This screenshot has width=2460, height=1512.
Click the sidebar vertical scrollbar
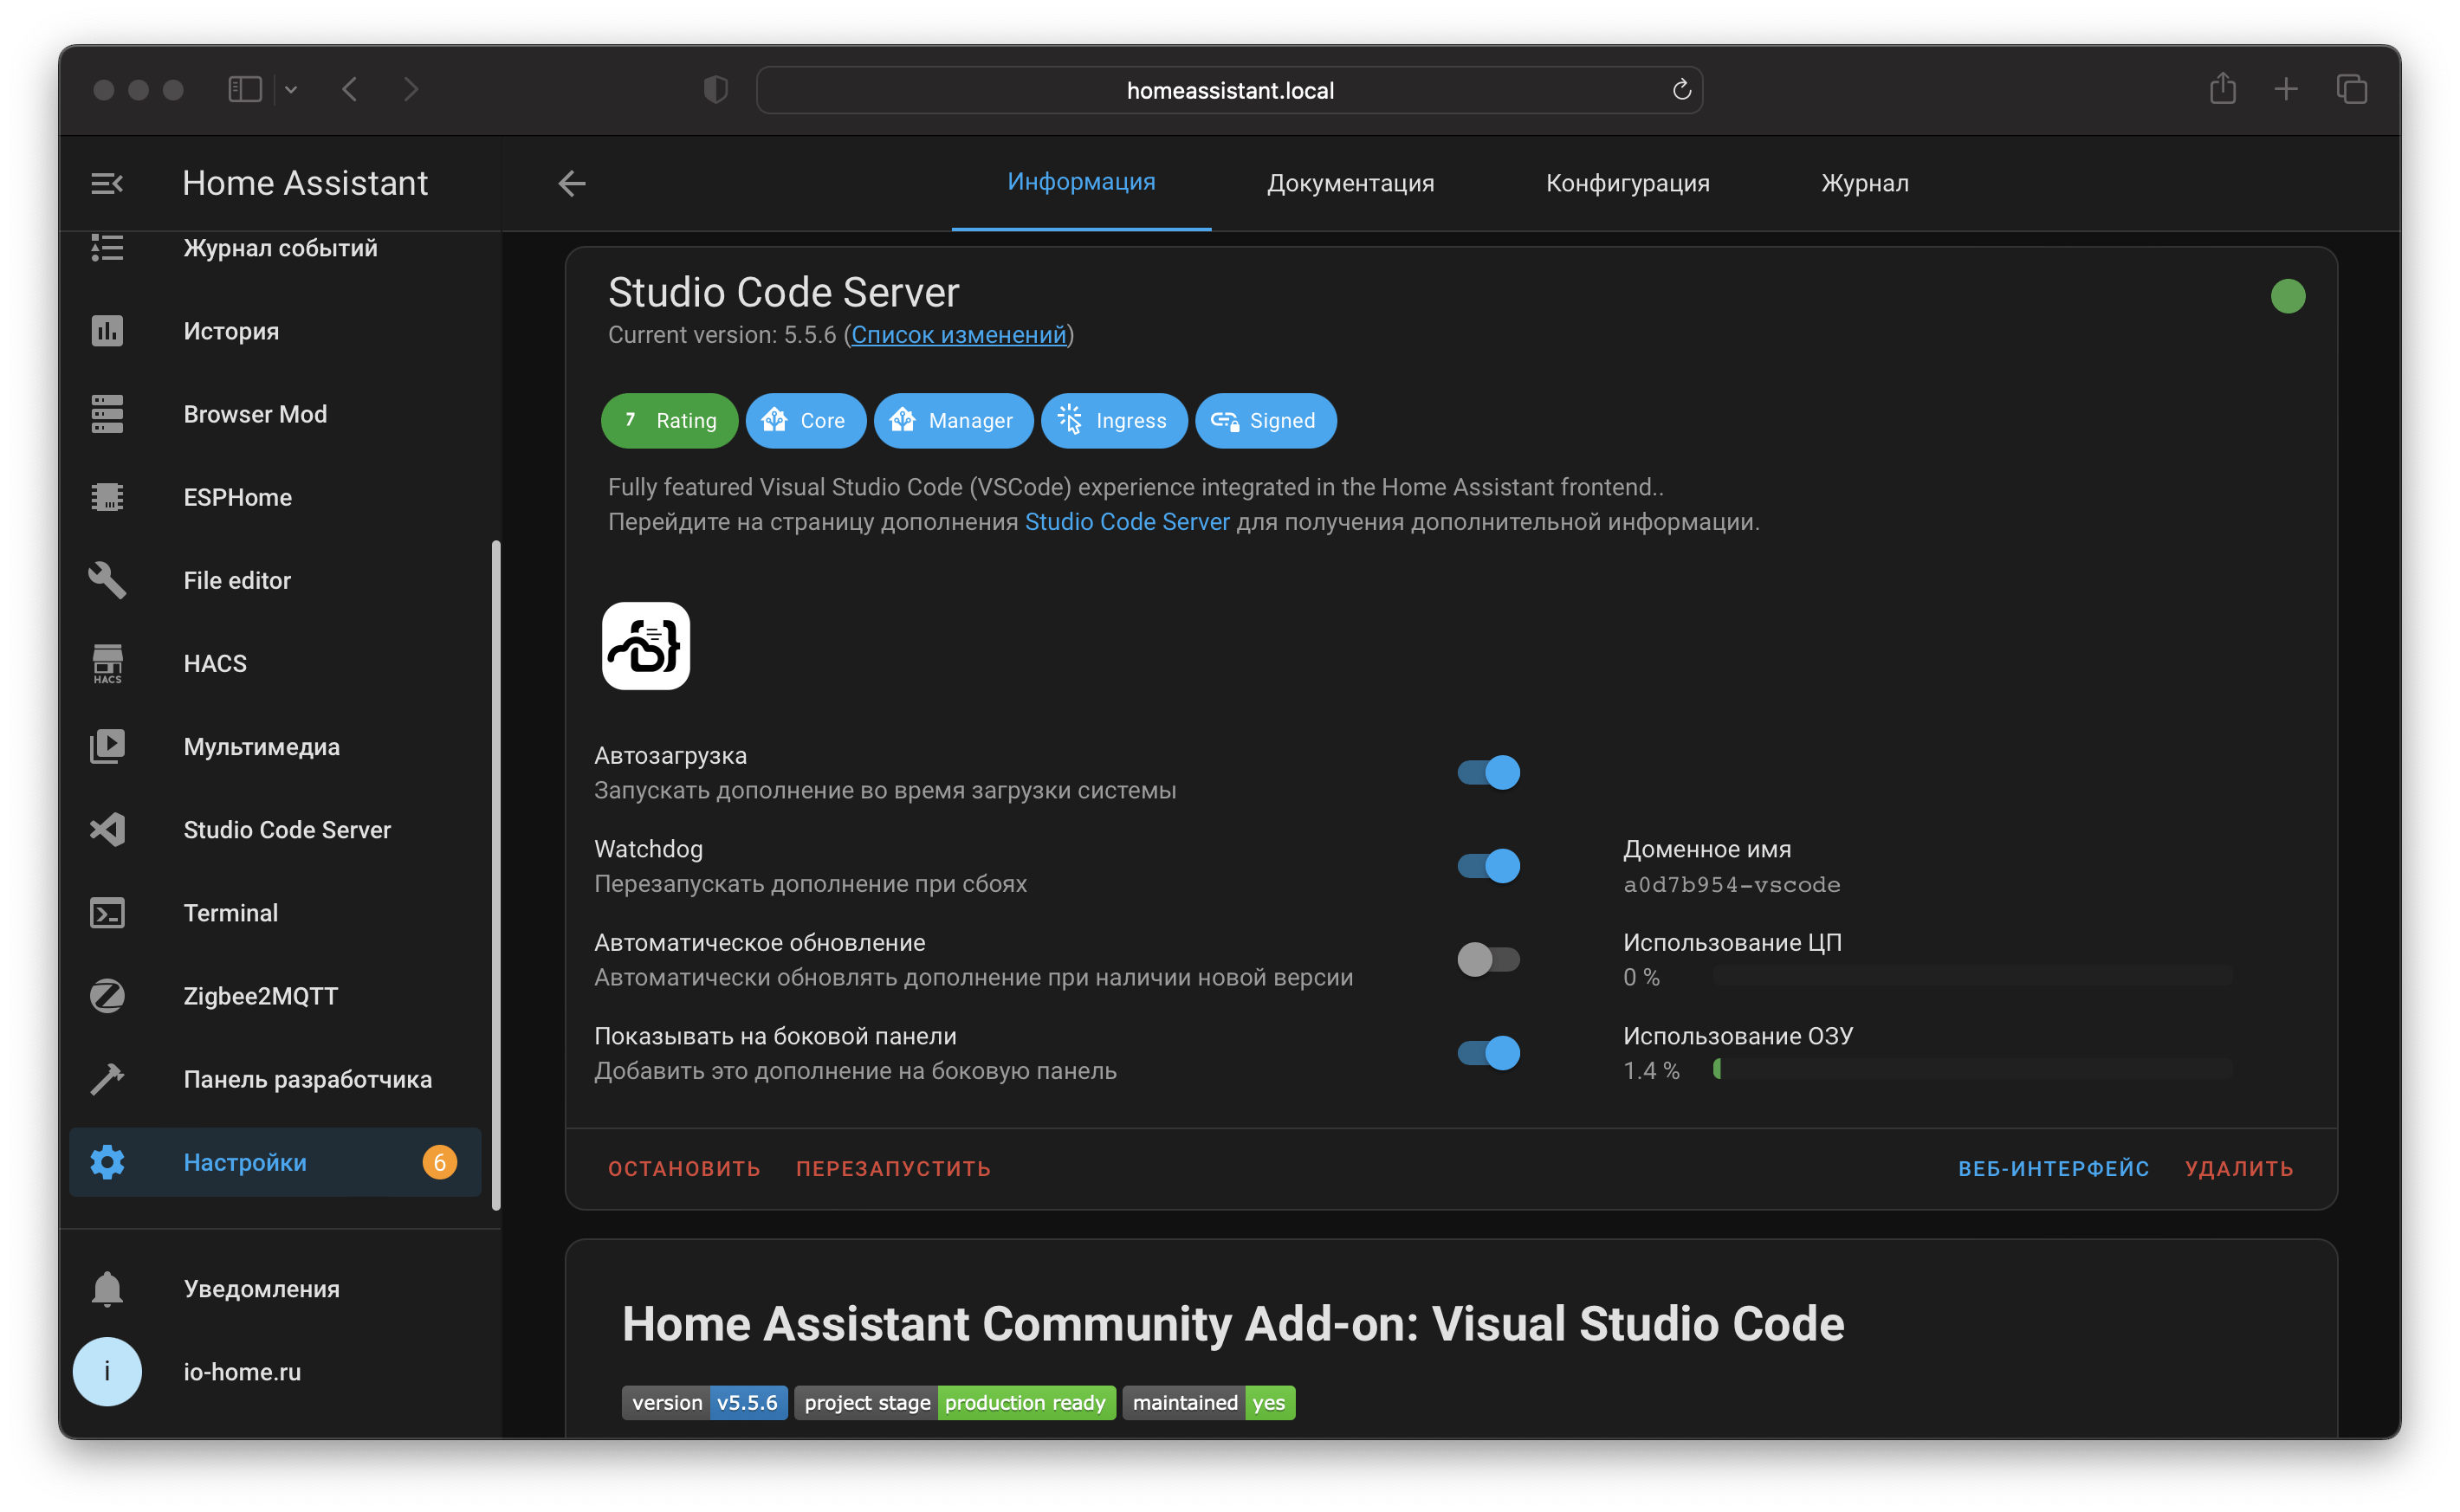coord(496,875)
